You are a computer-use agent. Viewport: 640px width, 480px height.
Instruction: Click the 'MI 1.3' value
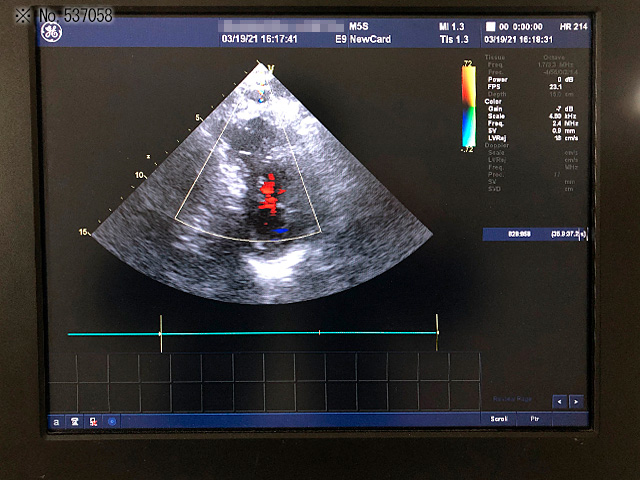pyautogui.click(x=452, y=27)
